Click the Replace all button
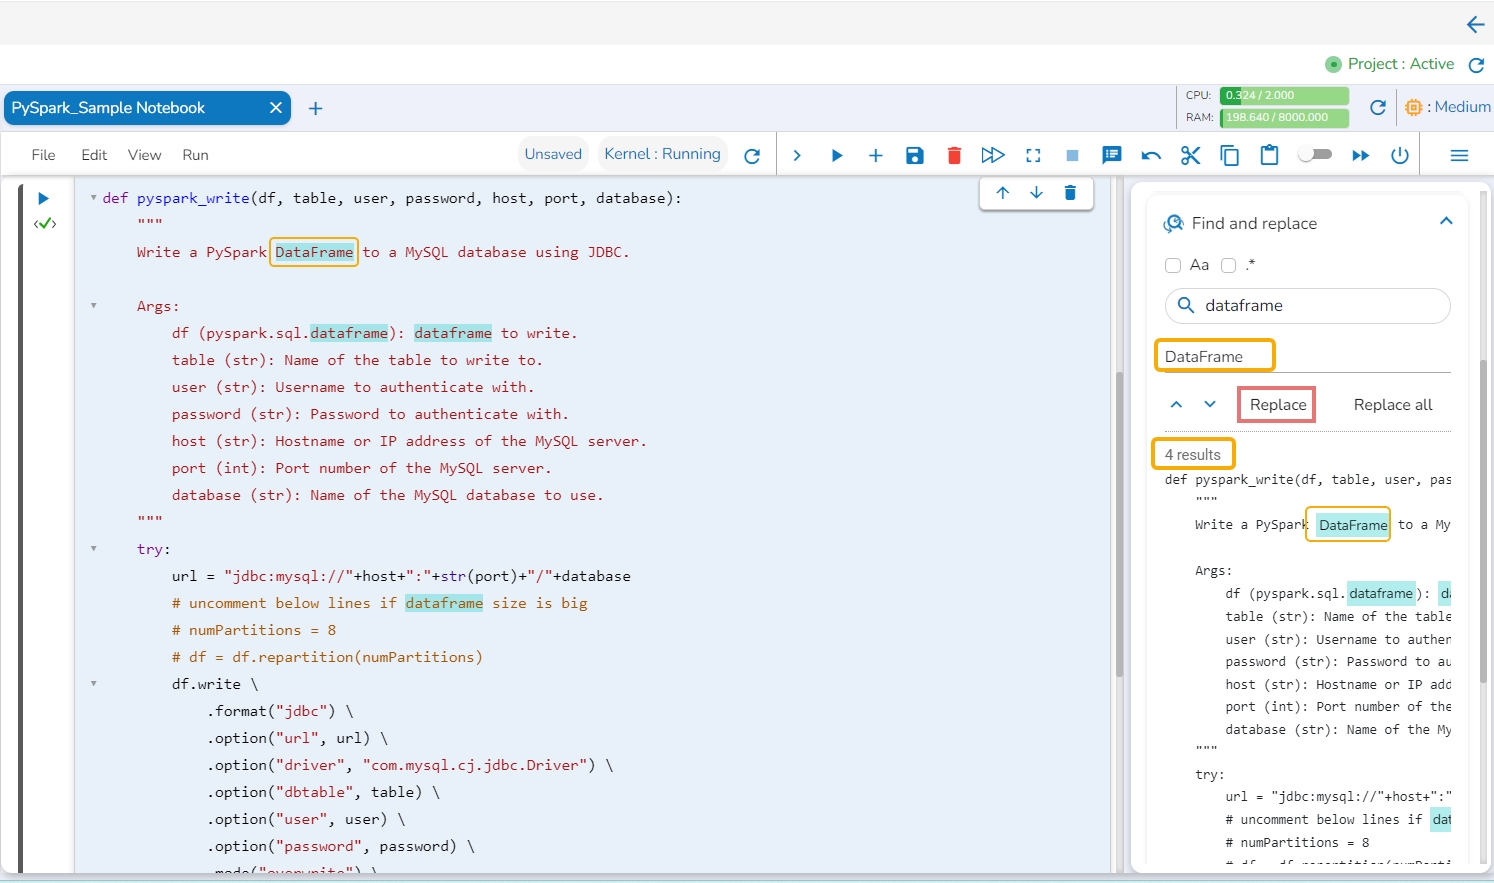 point(1392,404)
